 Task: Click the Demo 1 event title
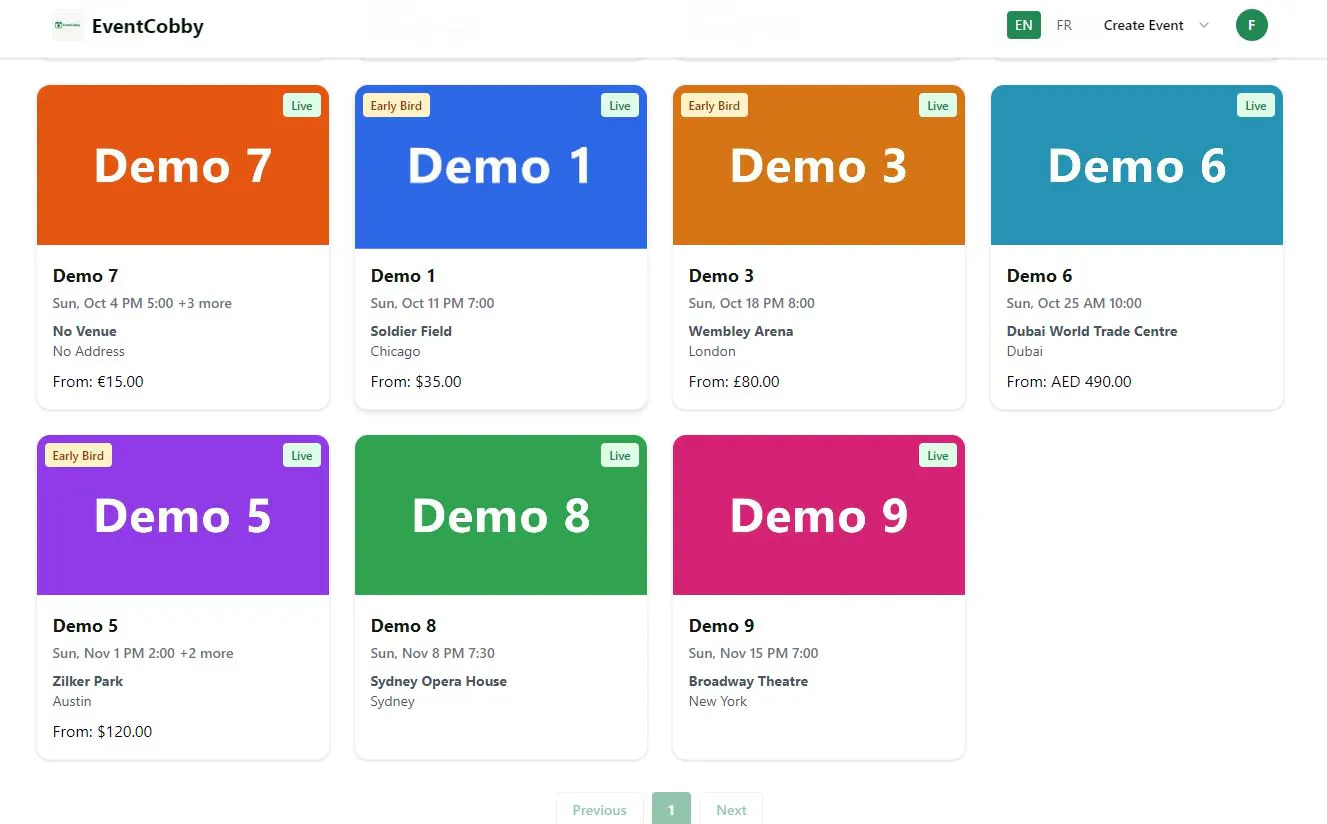pyautogui.click(x=403, y=276)
